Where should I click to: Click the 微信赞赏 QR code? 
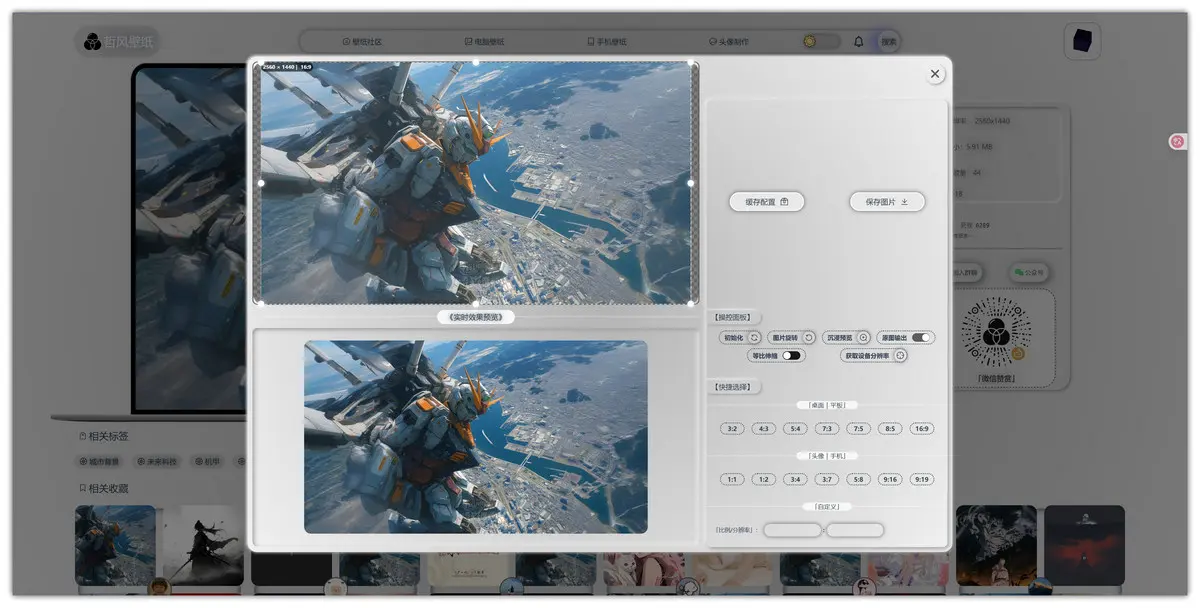995,330
